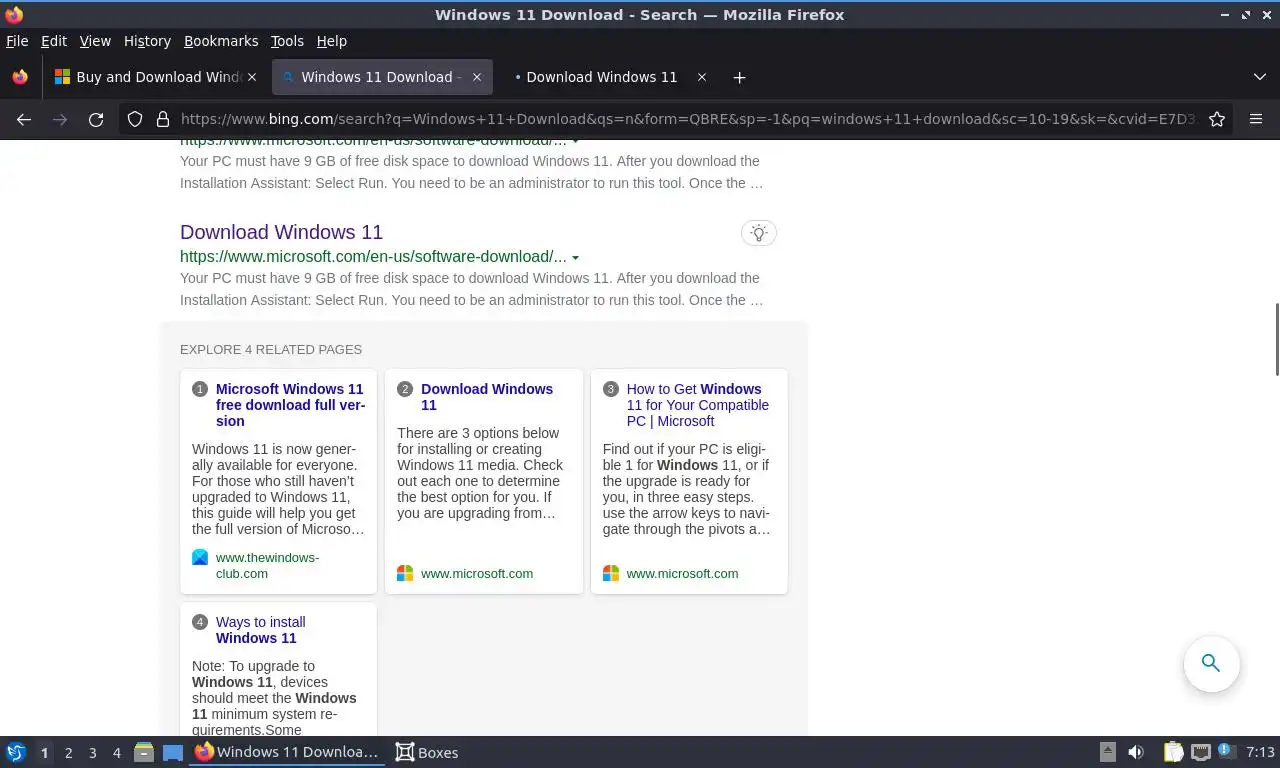Screen dimensions: 1280x768
Task: Click www.microsoft.com link in card 2
Action: tap(477, 574)
